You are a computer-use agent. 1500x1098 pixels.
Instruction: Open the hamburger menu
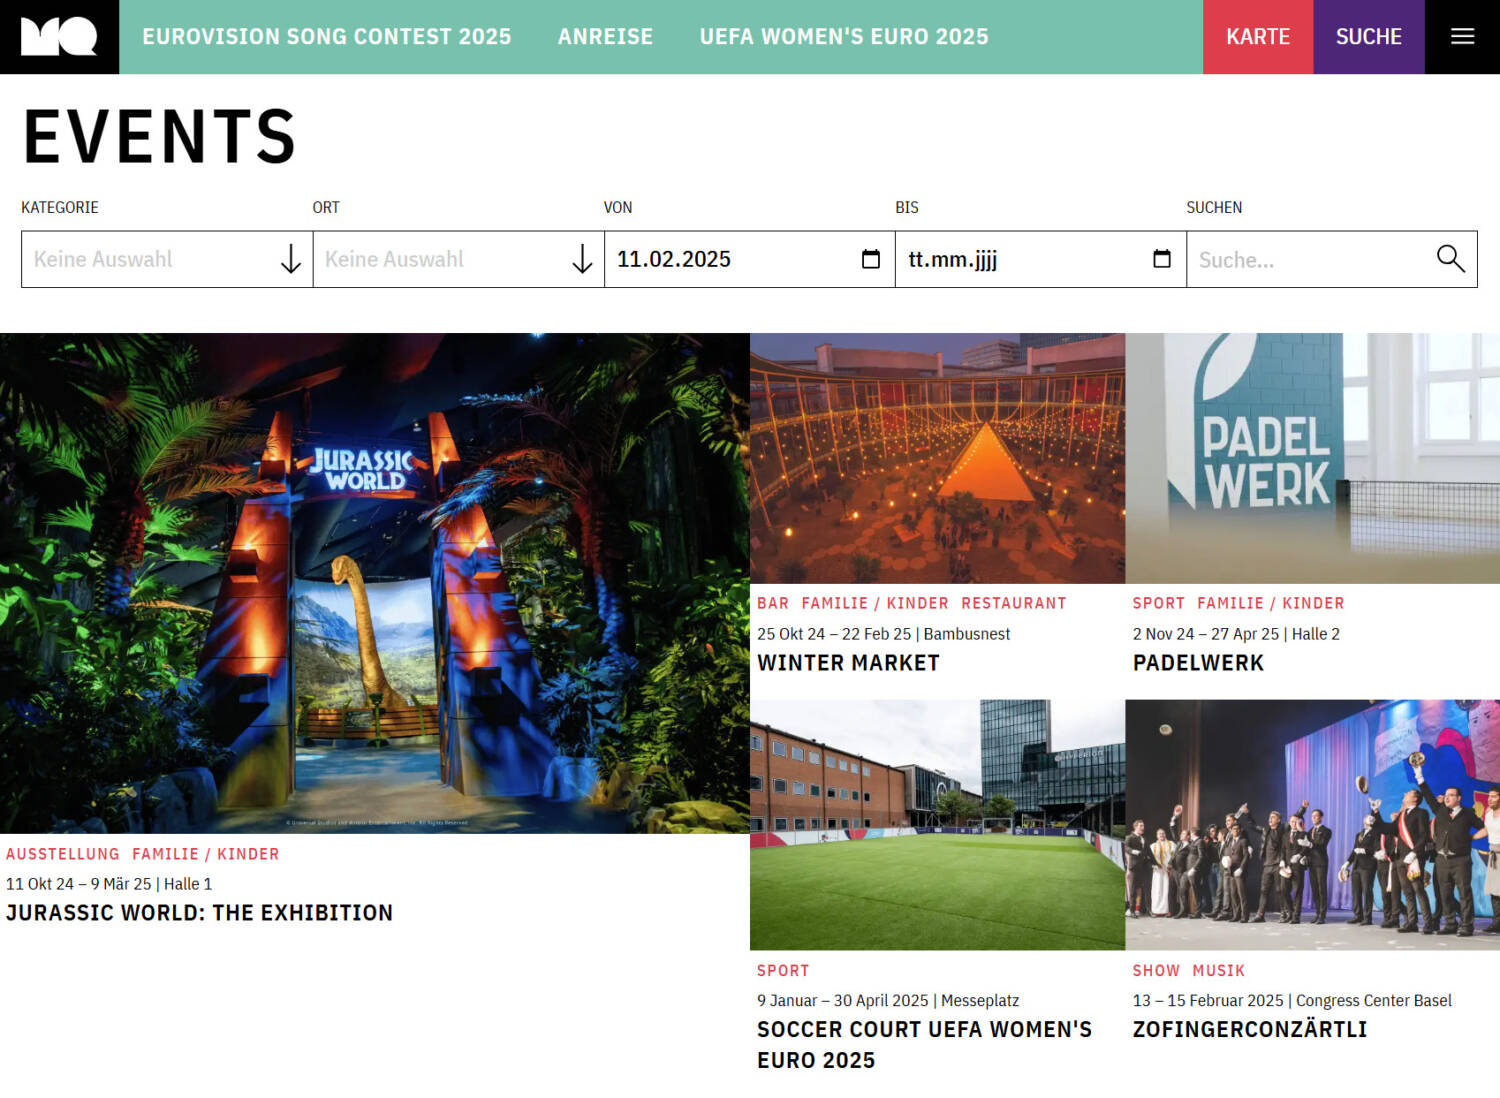[1462, 37]
